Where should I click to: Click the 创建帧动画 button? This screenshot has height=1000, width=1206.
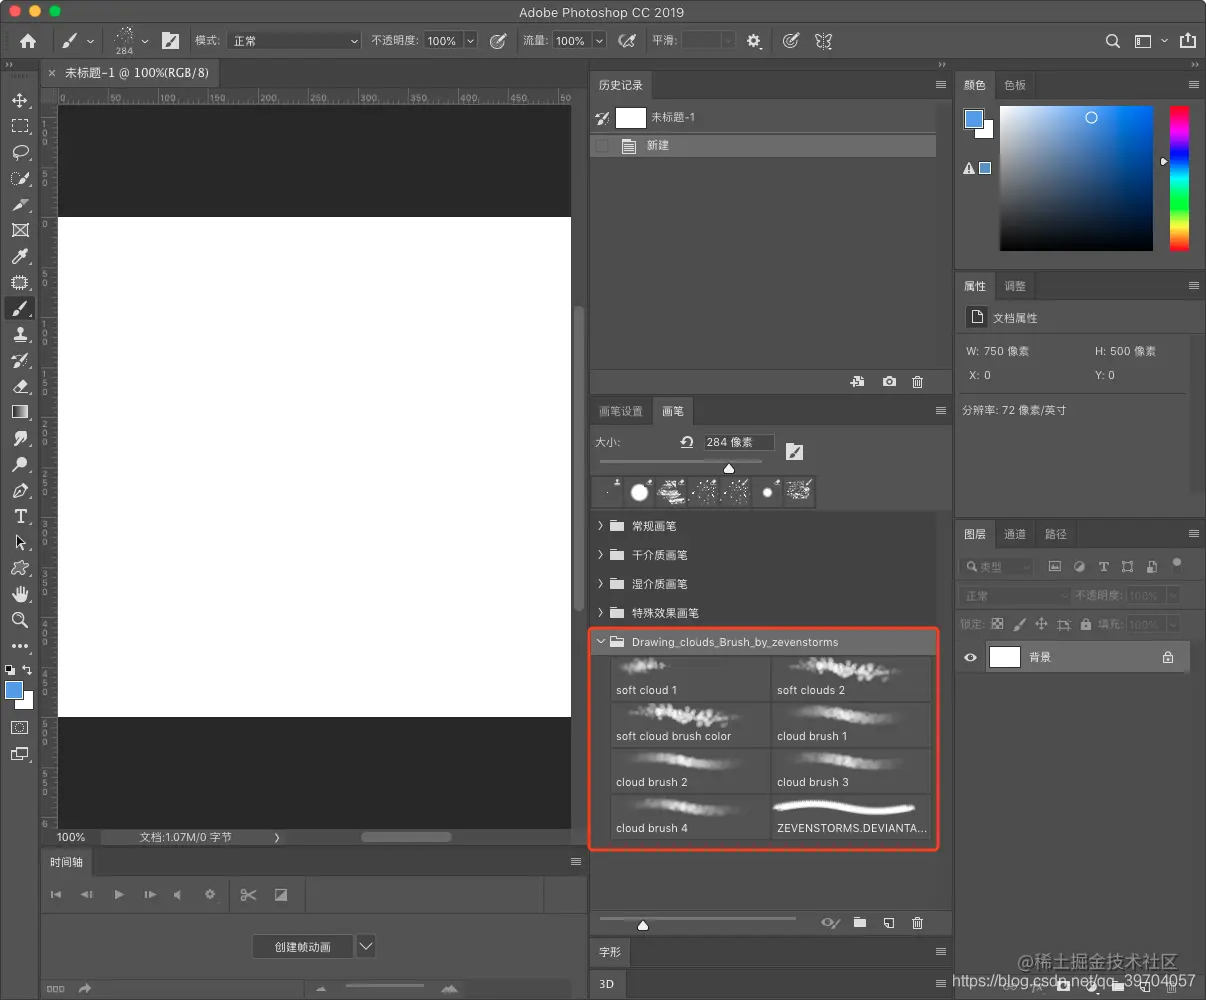tap(303, 946)
